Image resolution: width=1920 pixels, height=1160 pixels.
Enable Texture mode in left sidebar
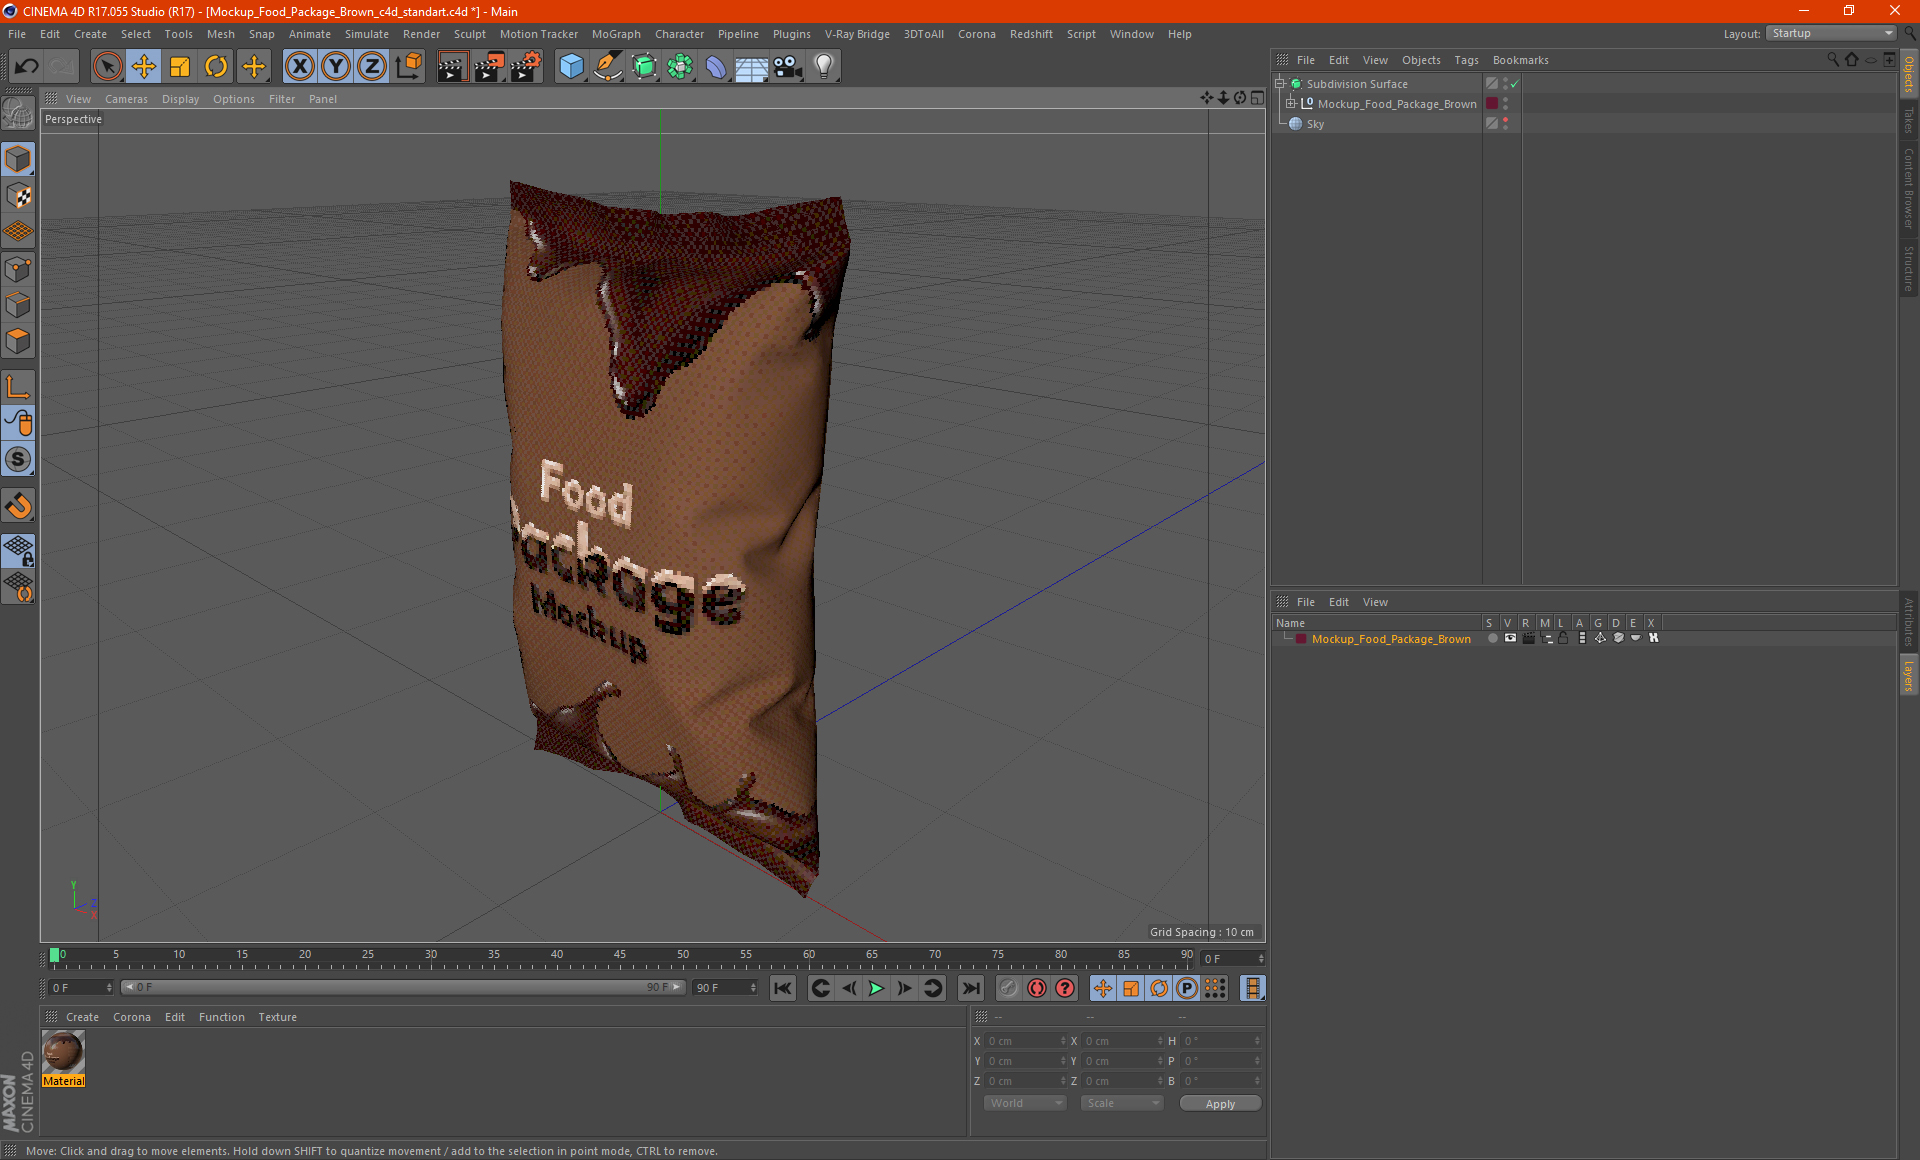tap(19, 196)
